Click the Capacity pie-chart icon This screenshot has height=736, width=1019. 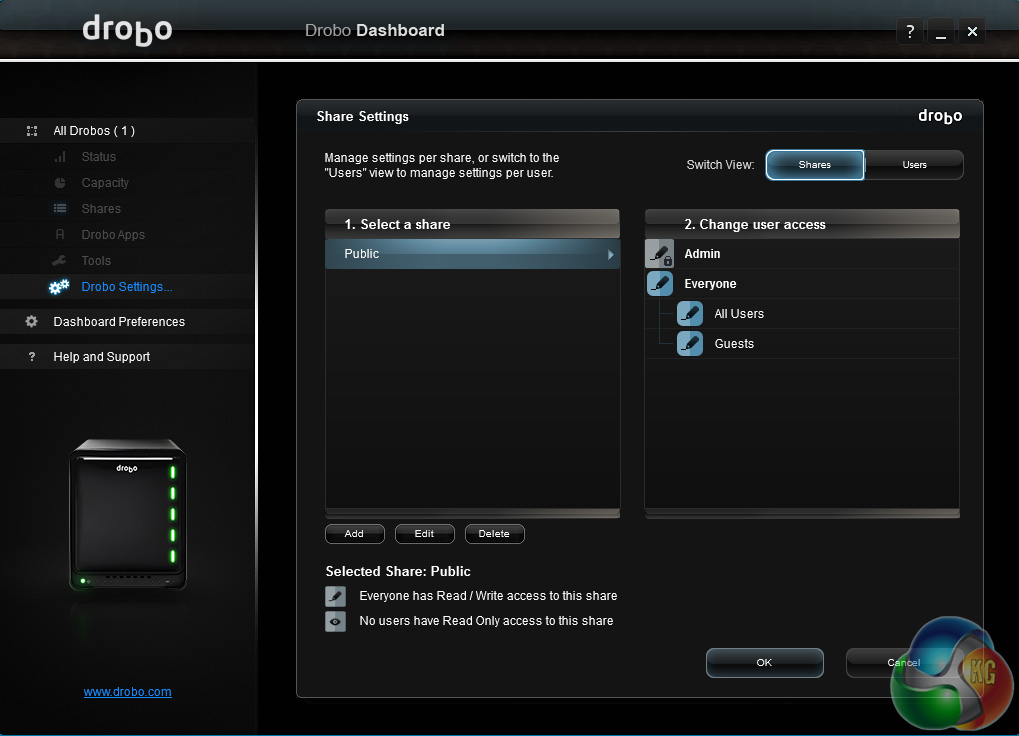tap(60, 183)
